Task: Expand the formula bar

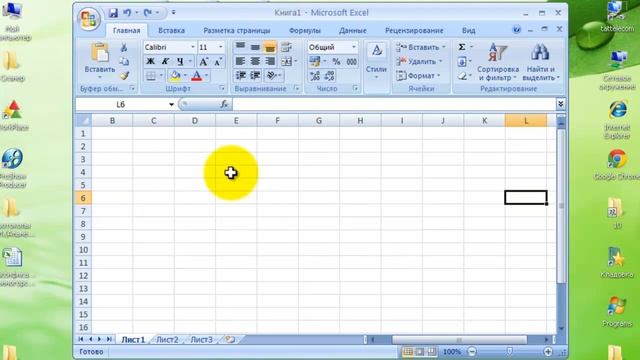Action: pos(560,104)
